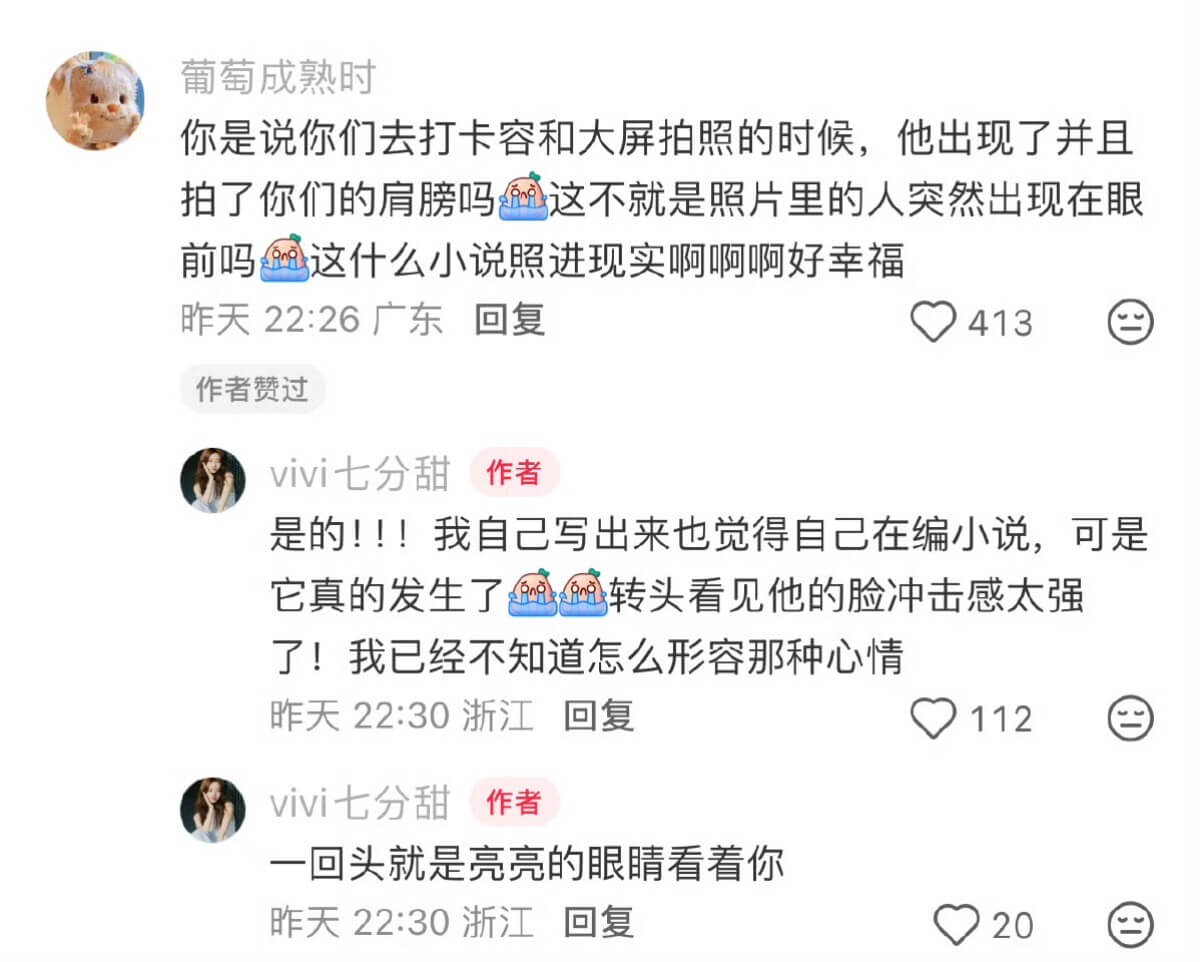Open the username 葡萄成熟时
Image resolution: width=1200 pixels, height=962 pixels.
click(277, 76)
